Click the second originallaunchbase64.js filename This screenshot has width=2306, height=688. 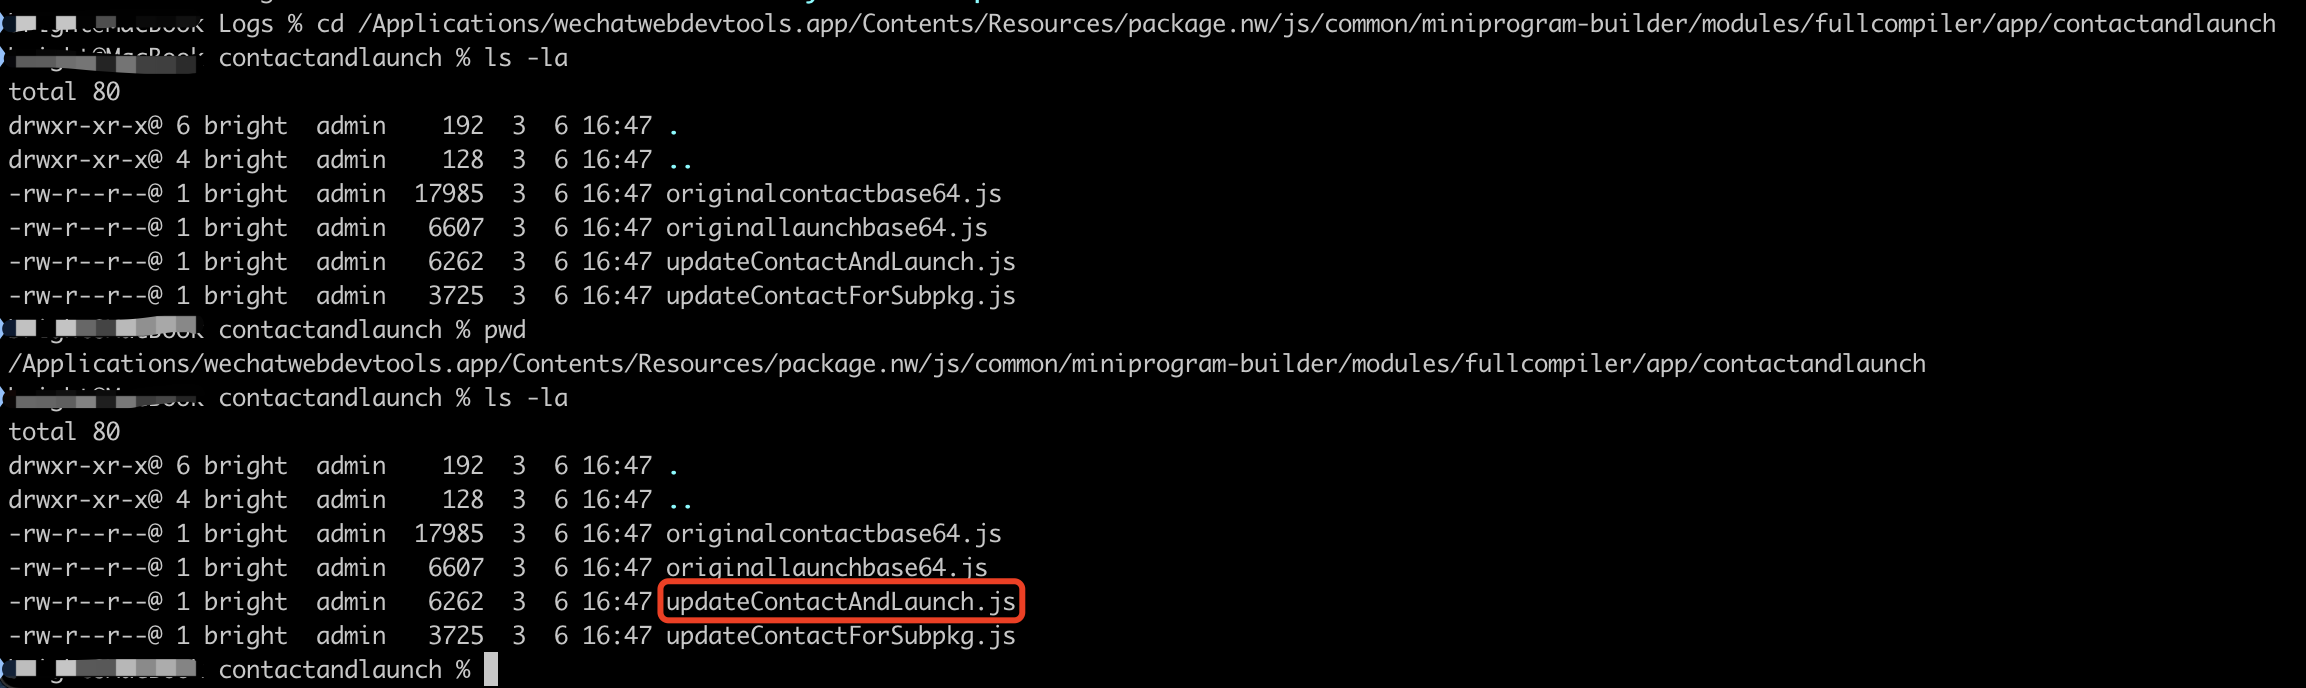click(826, 568)
